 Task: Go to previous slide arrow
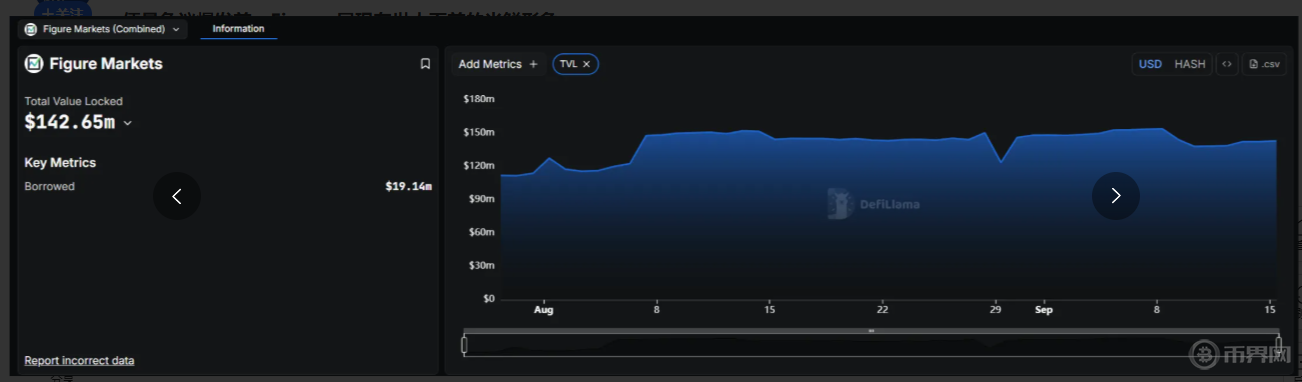[177, 196]
